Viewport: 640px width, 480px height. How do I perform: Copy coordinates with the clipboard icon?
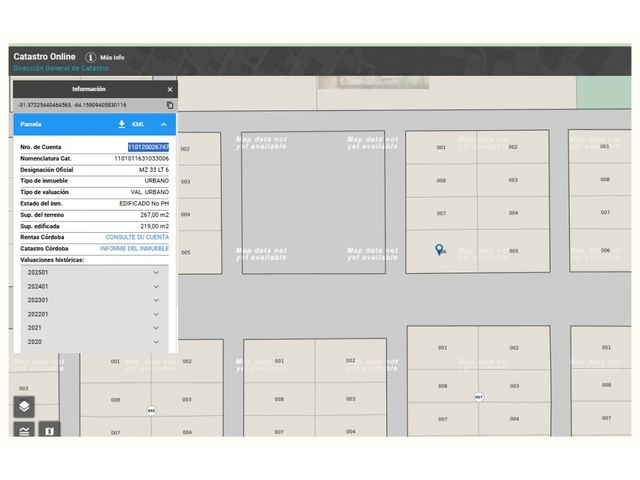click(x=170, y=105)
